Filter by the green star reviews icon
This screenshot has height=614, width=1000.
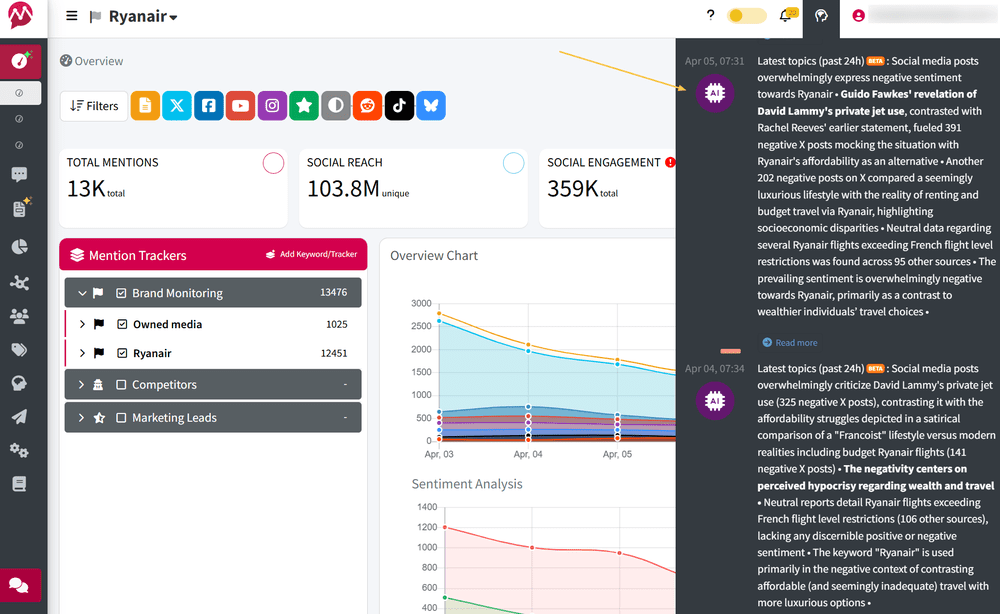pyautogui.click(x=304, y=106)
